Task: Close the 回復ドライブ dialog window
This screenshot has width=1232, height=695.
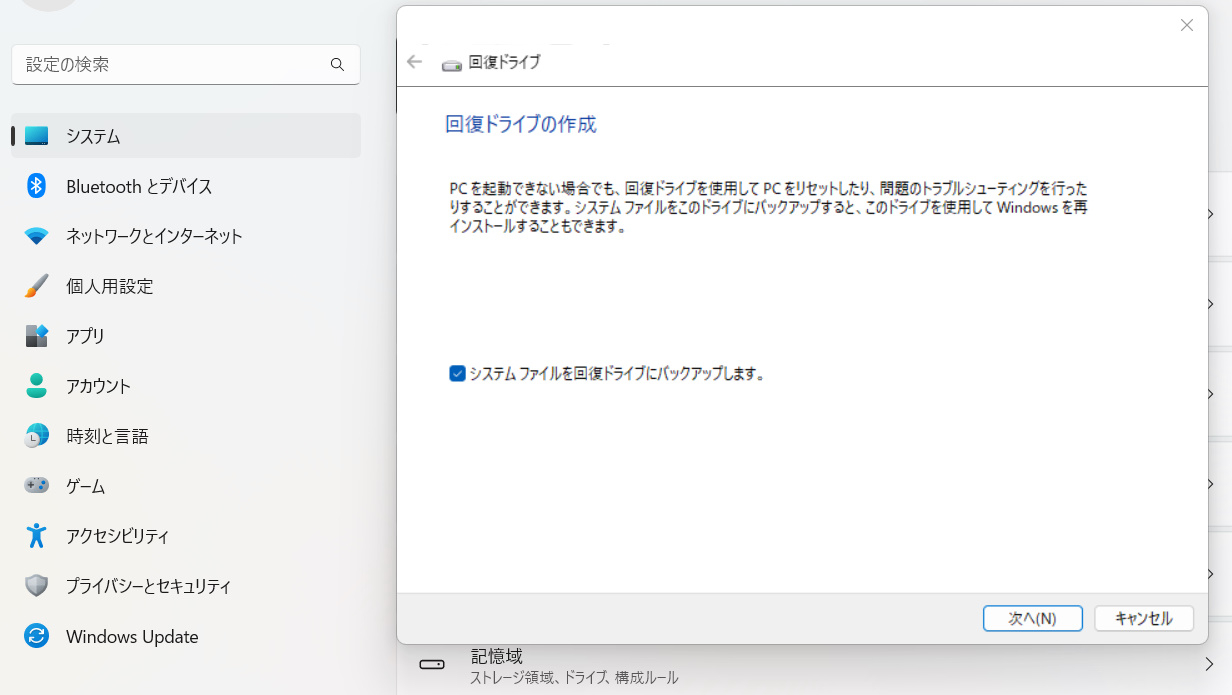Action: (1187, 25)
